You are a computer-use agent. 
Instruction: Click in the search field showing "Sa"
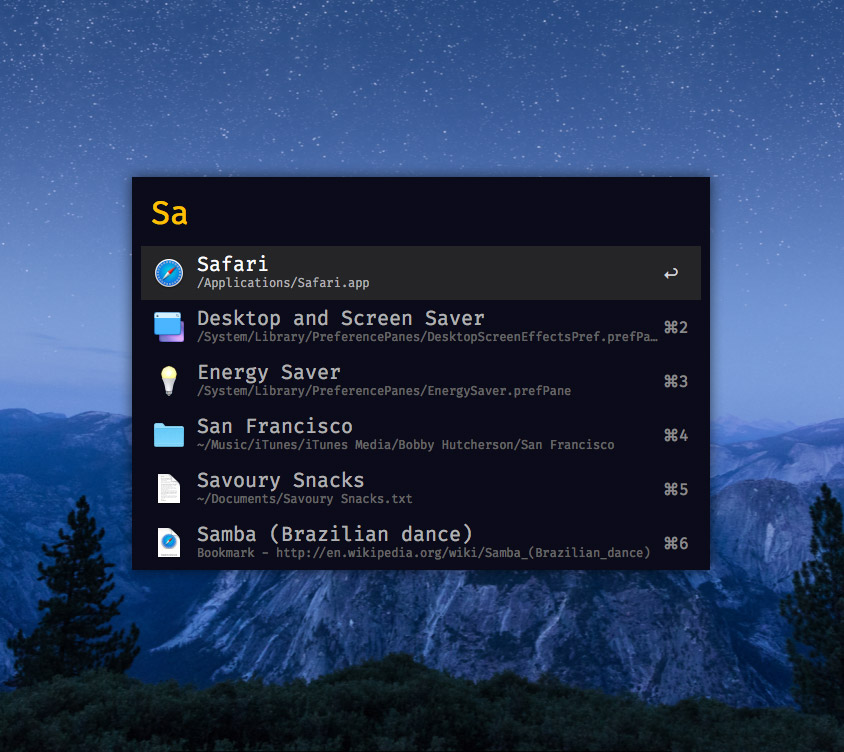(x=420, y=213)
